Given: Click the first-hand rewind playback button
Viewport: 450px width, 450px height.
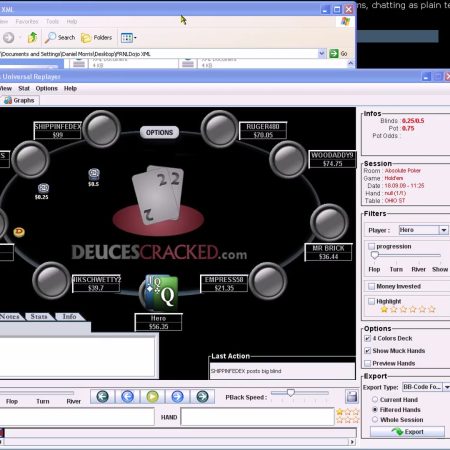Looking at the screenshot, I should [103, 396].
